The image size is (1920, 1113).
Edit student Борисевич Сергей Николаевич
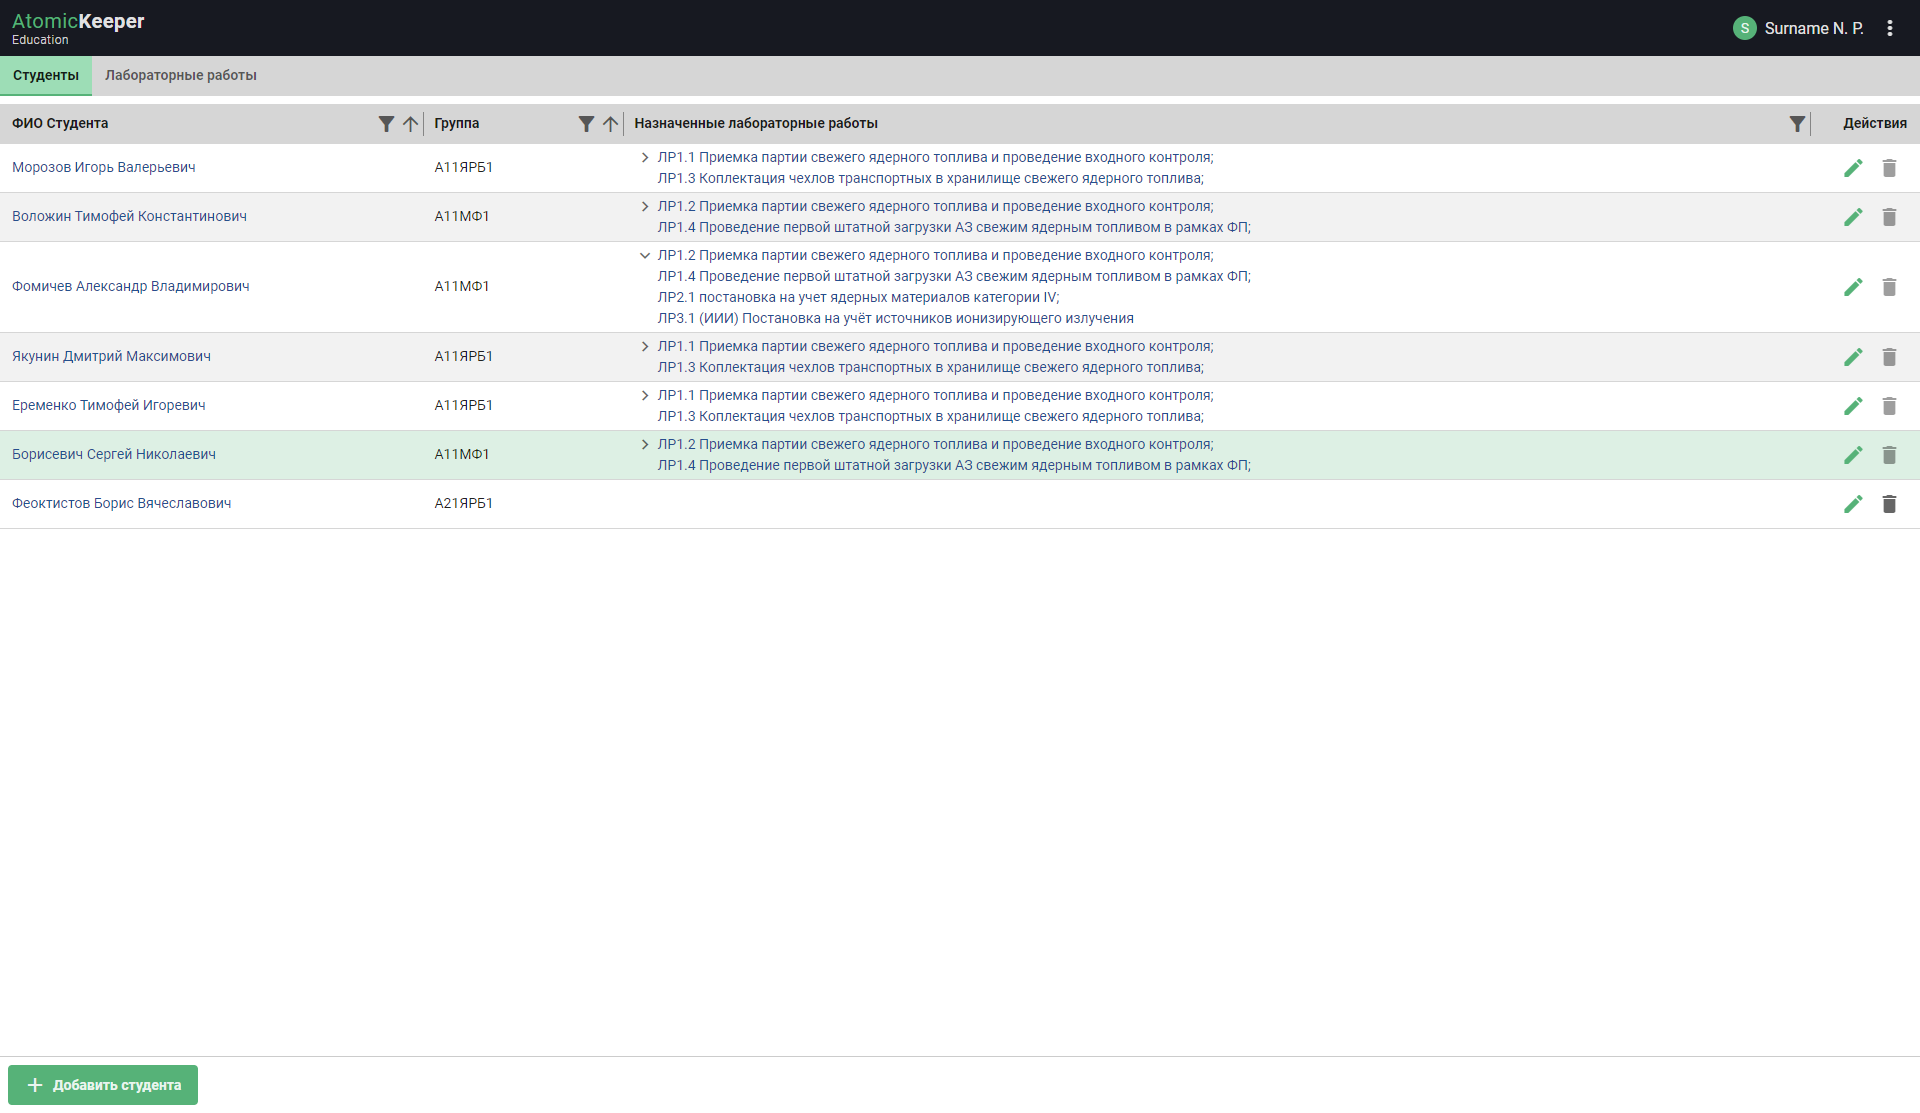coord(1853,455)
